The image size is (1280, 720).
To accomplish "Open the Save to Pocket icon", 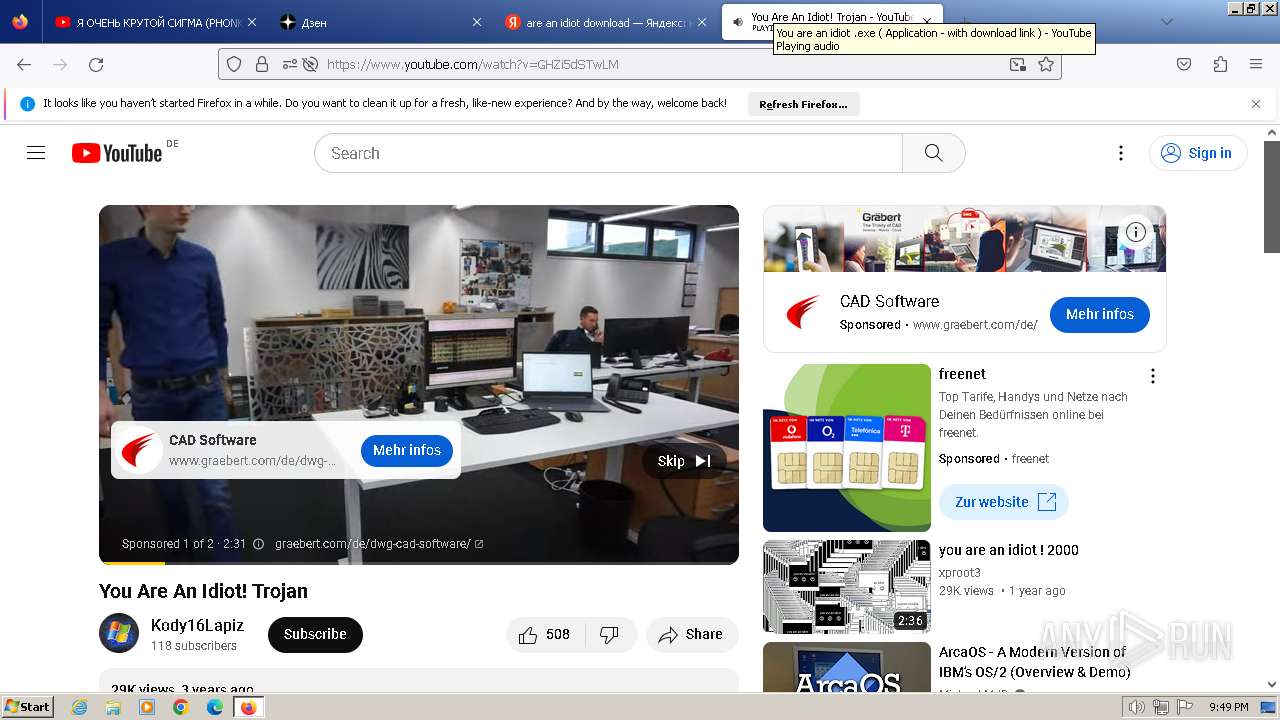I will point(1184,64).
